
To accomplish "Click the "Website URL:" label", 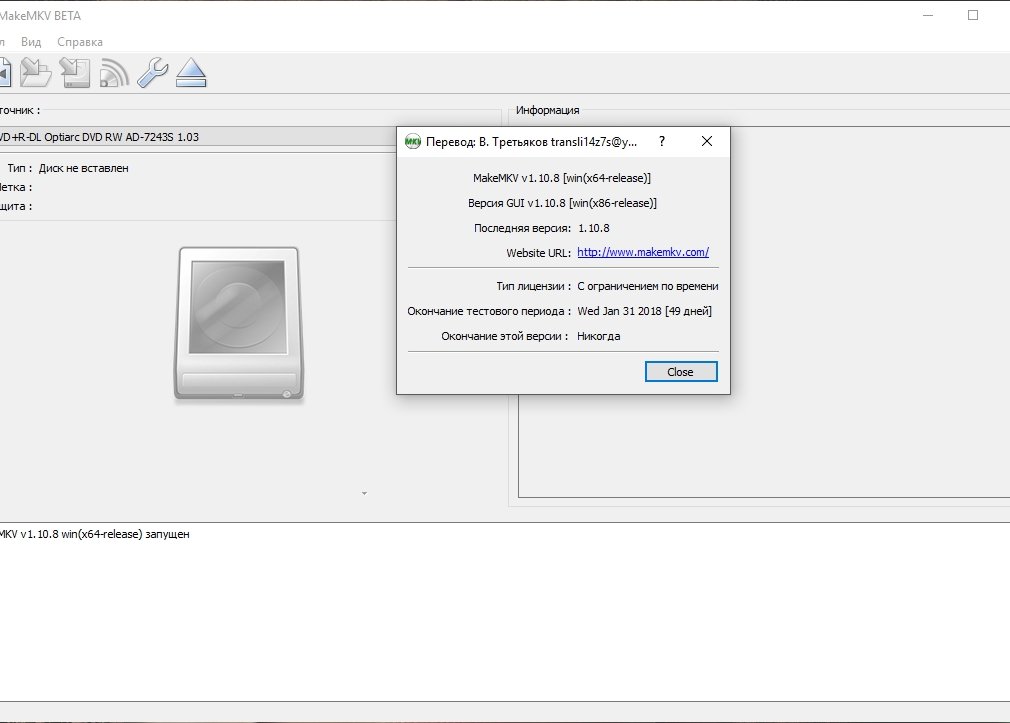I will 538,253.
